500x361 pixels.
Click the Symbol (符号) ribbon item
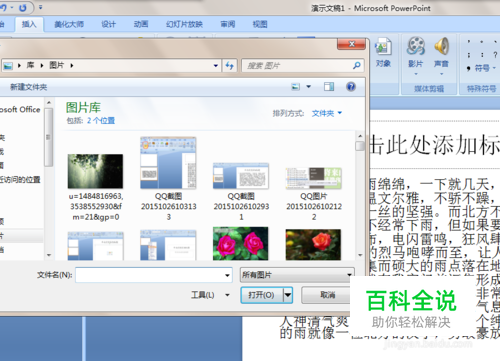pos(481,68)
